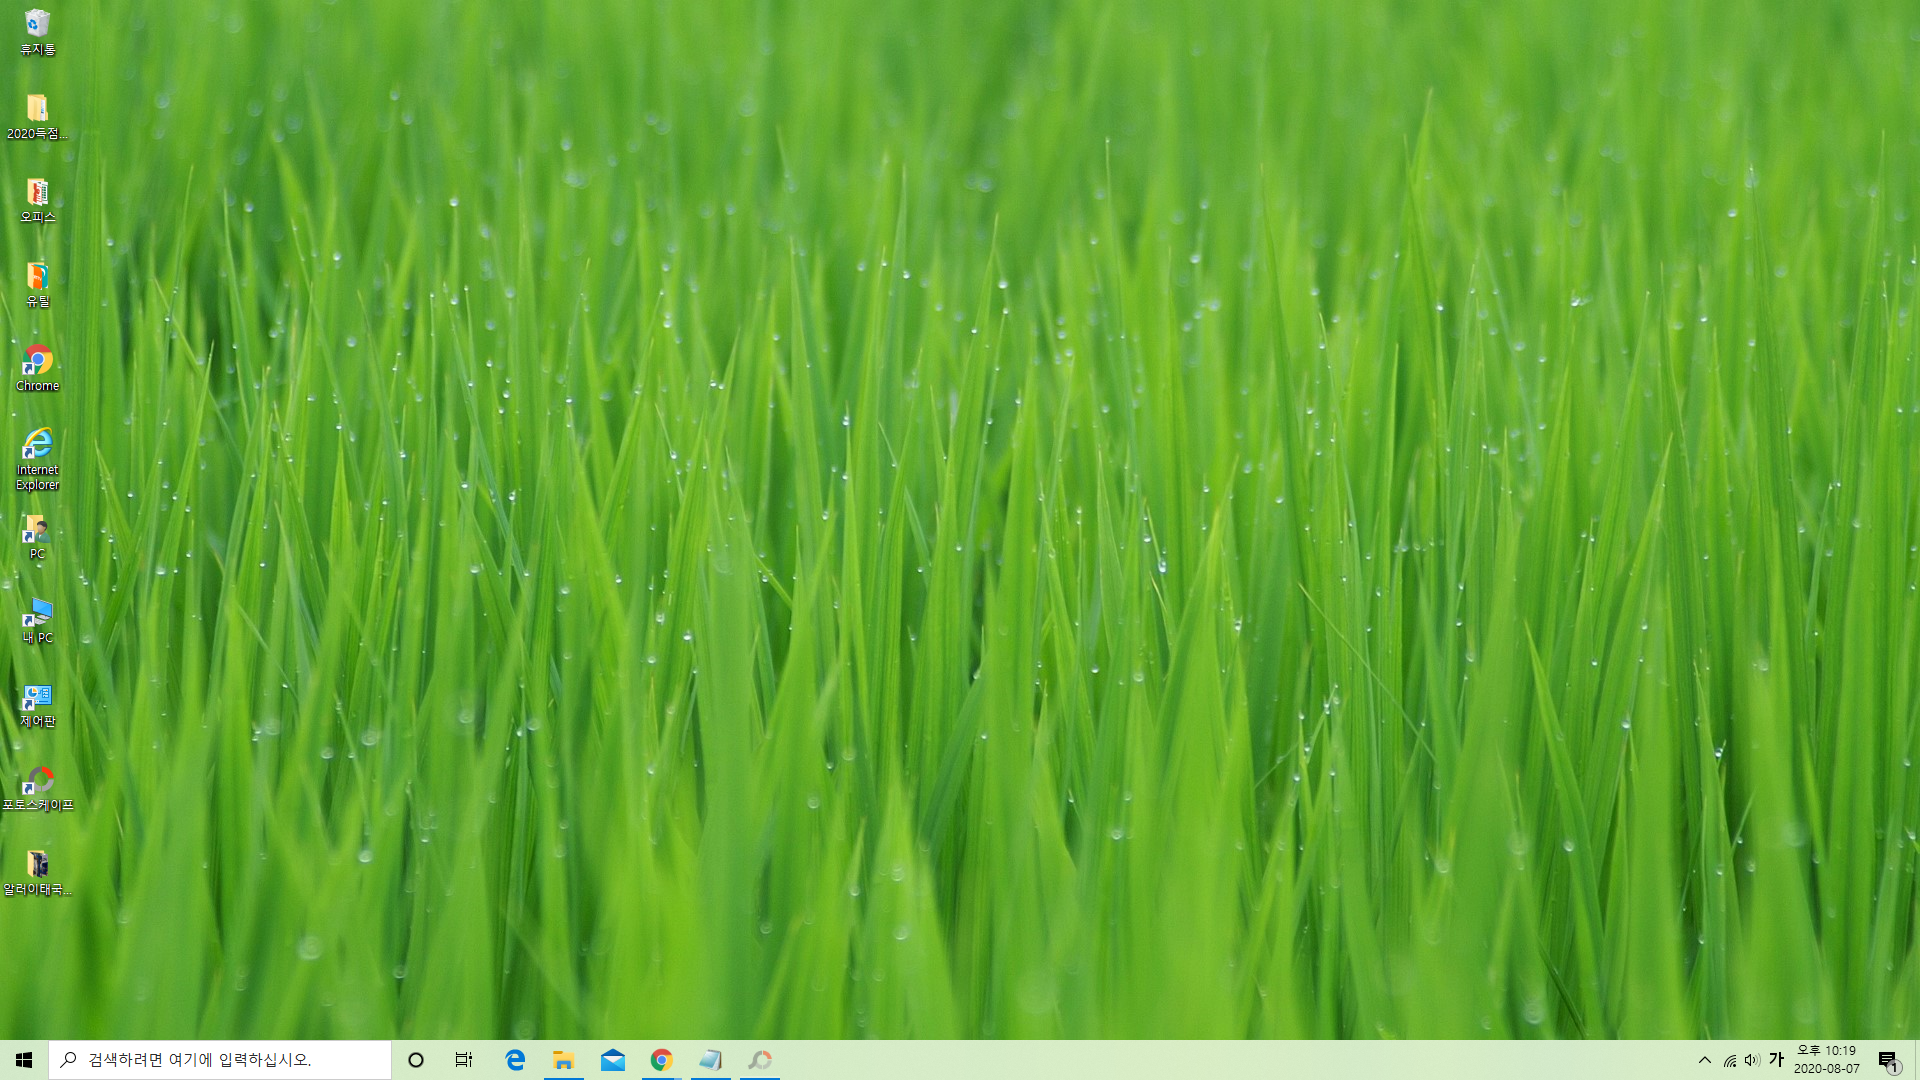The width and height of the screenshot is (1920, 1080).
Task: Open the Action Center notifications
Action: (x=1888, y=1060)
